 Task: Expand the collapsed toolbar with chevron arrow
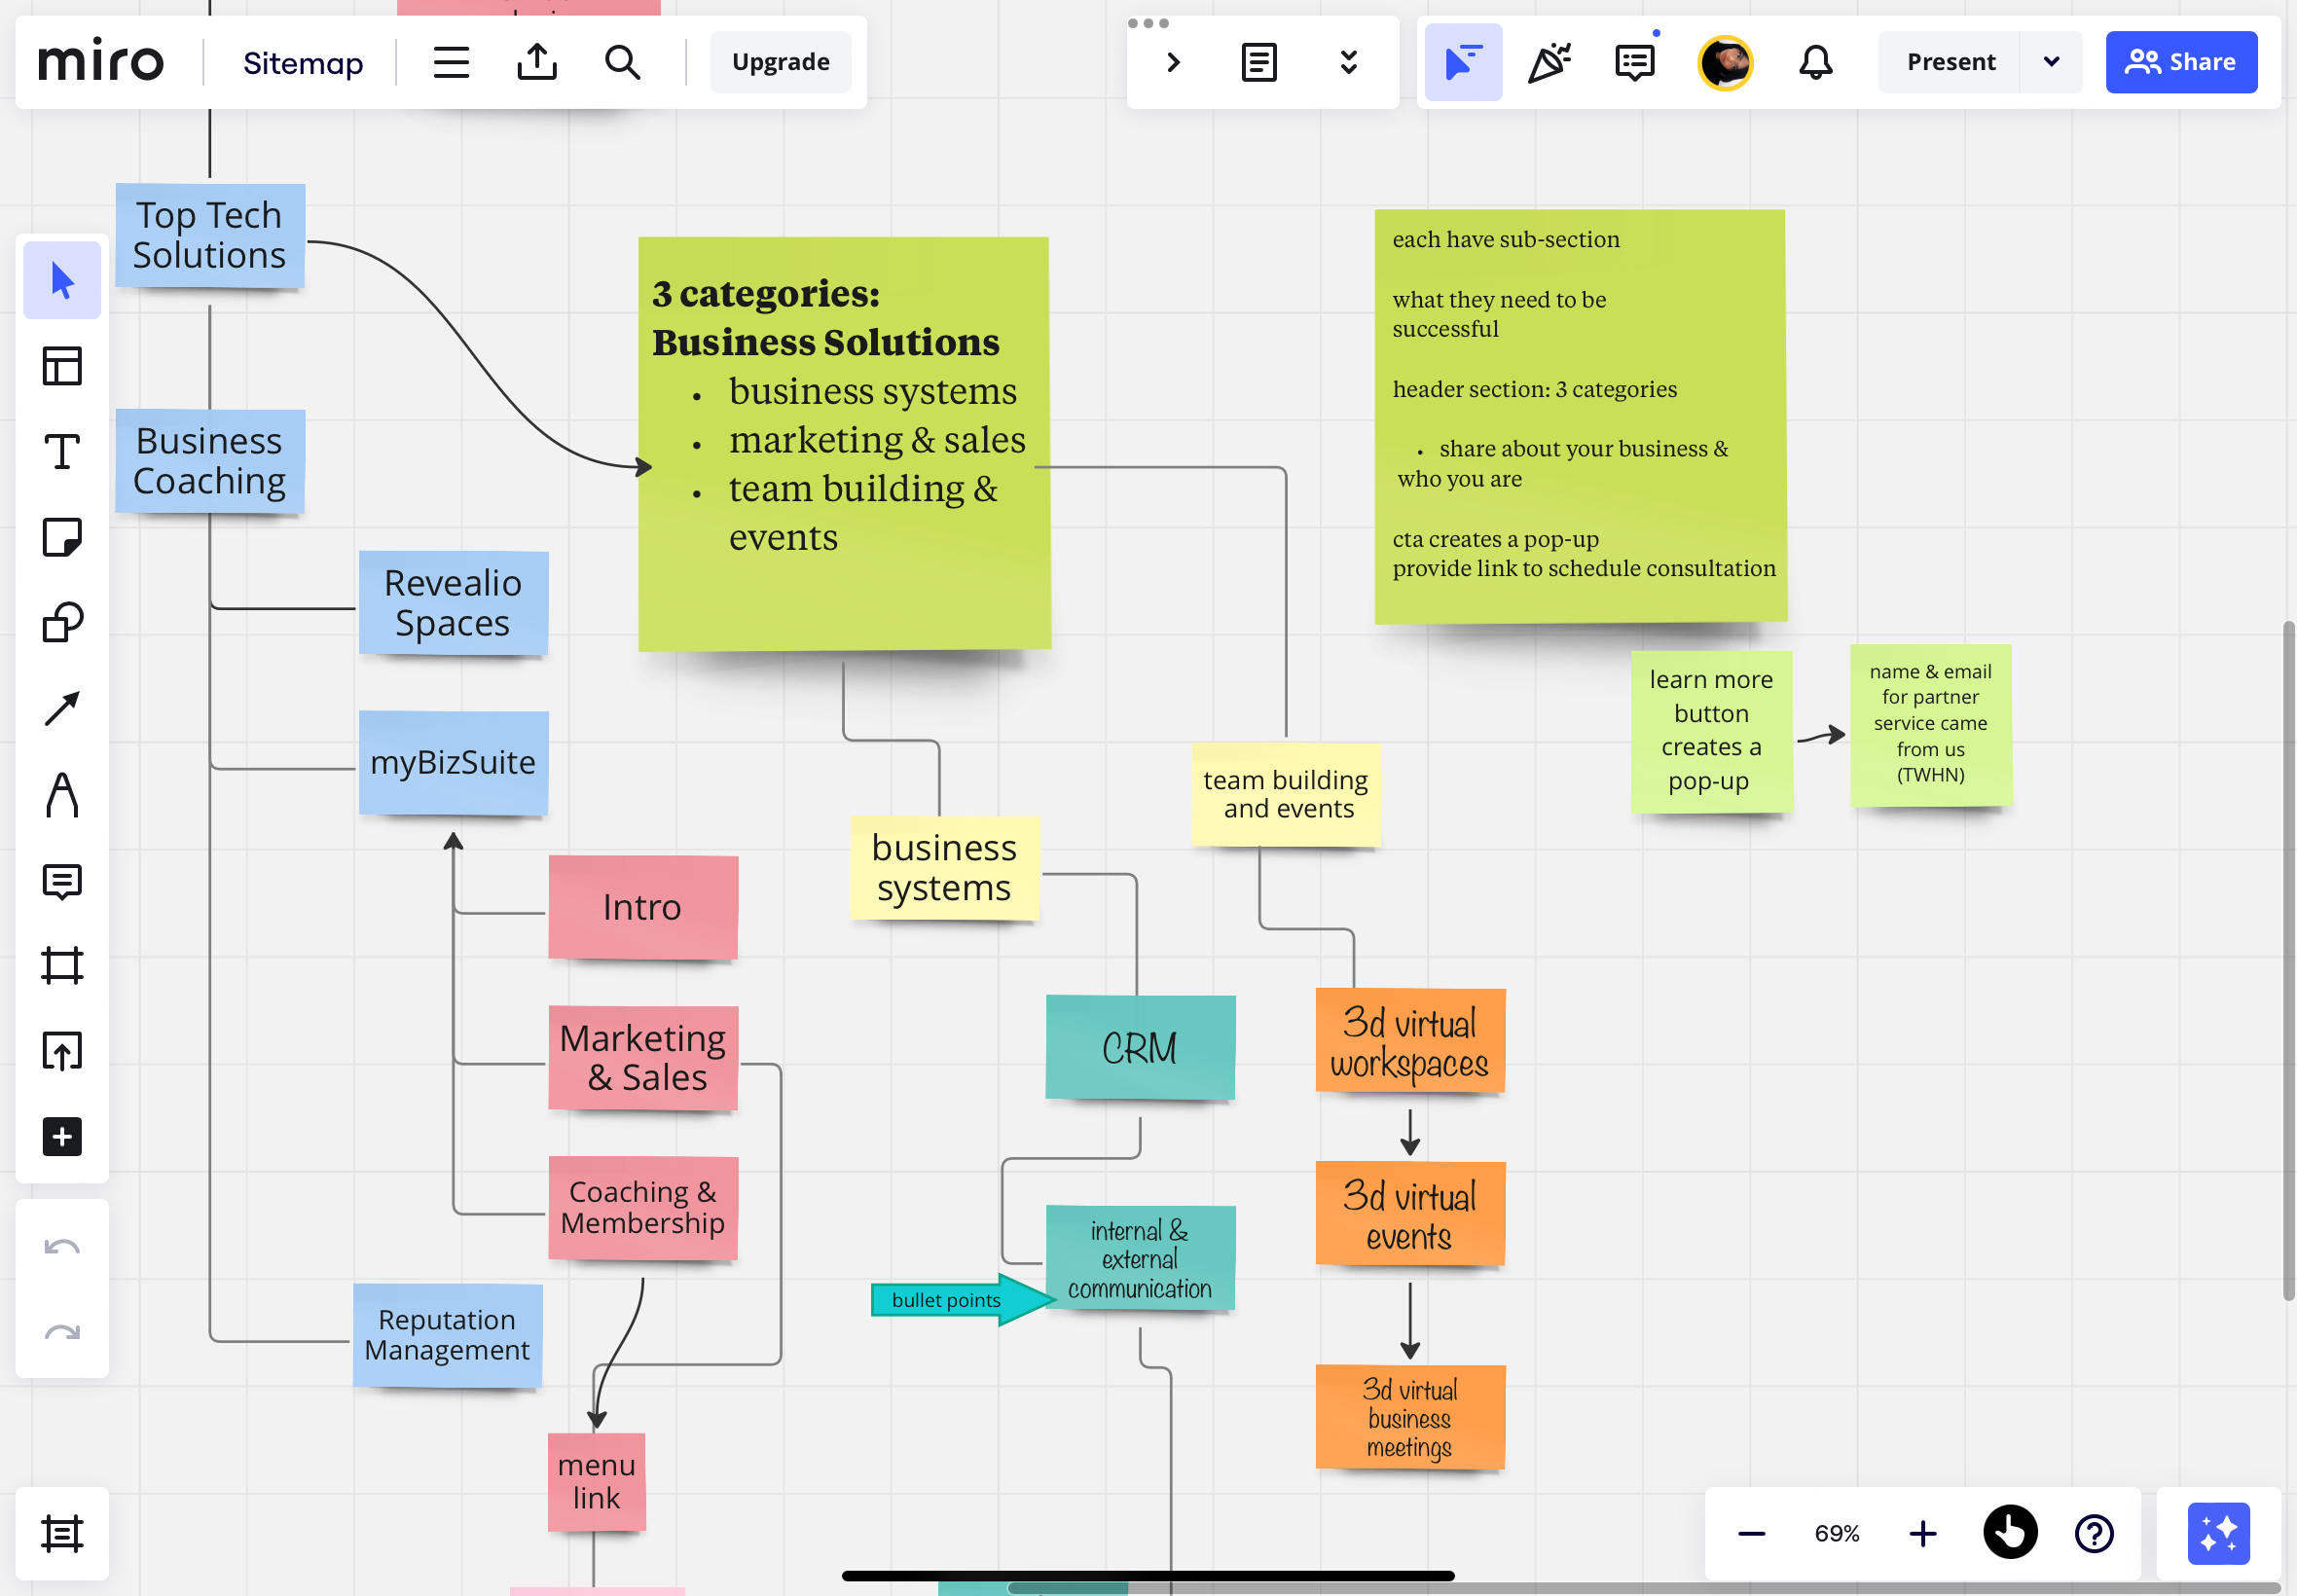[1173, 62]
